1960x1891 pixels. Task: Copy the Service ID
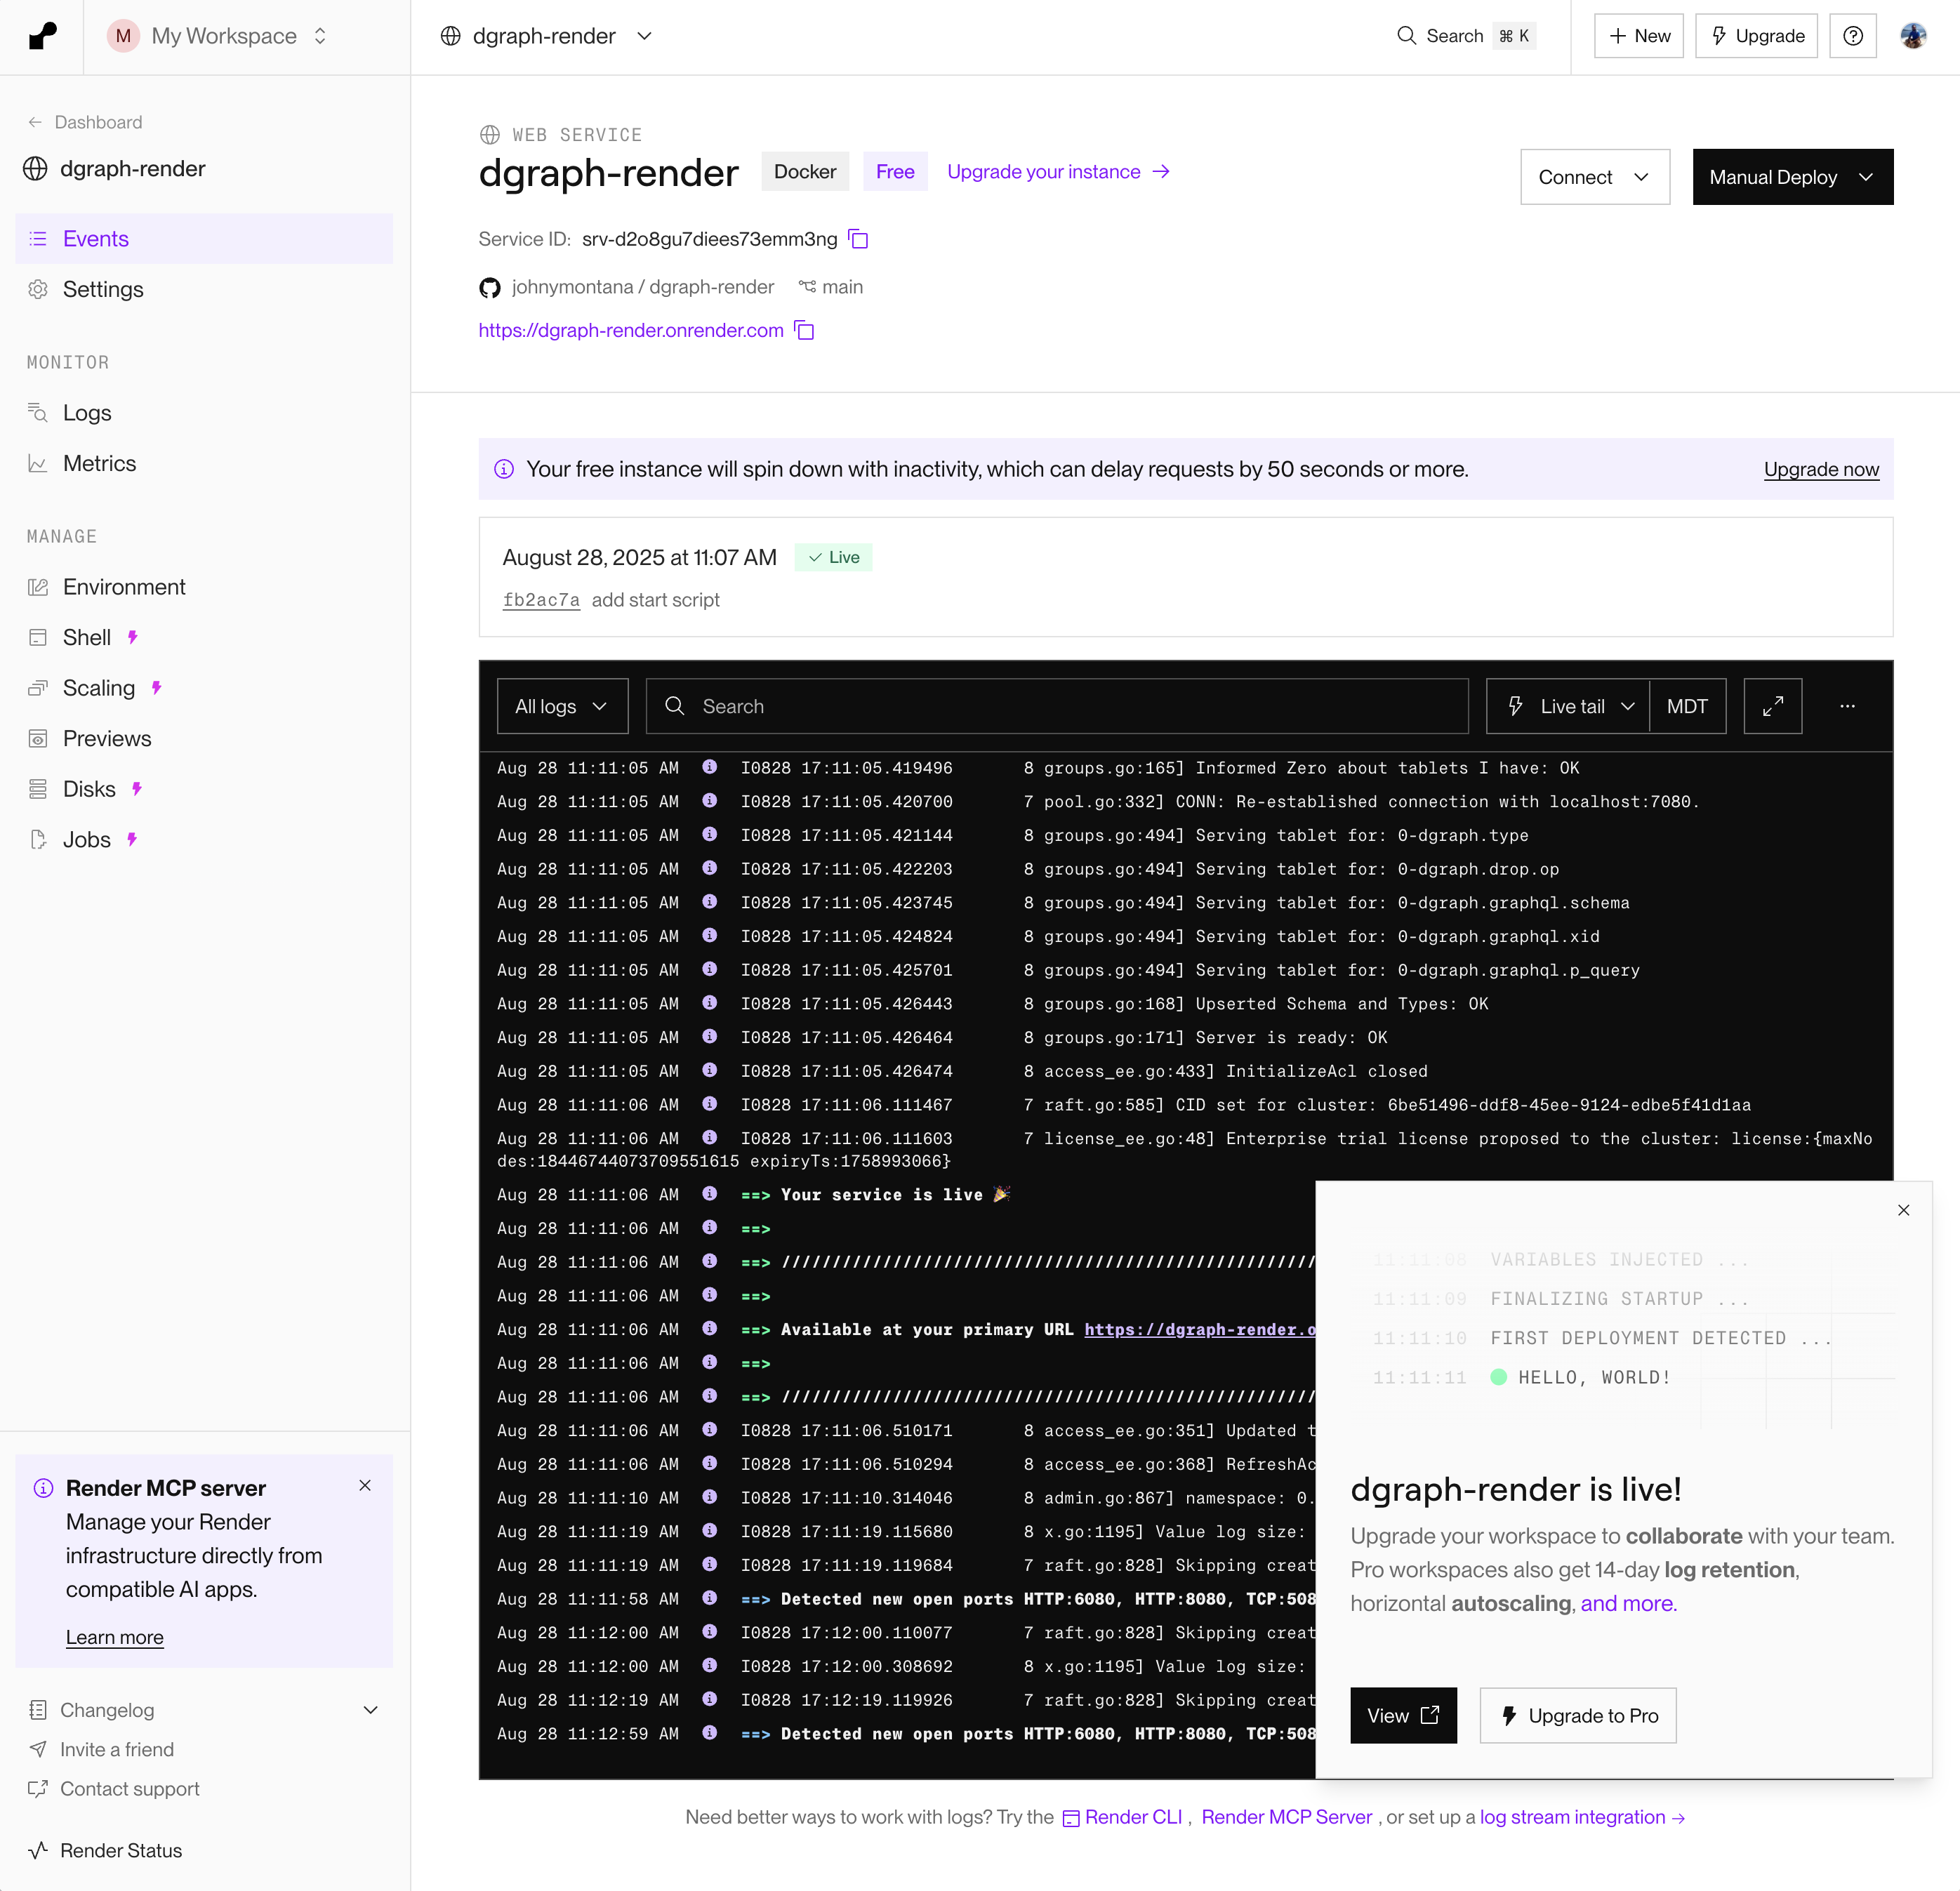[858, 239]
